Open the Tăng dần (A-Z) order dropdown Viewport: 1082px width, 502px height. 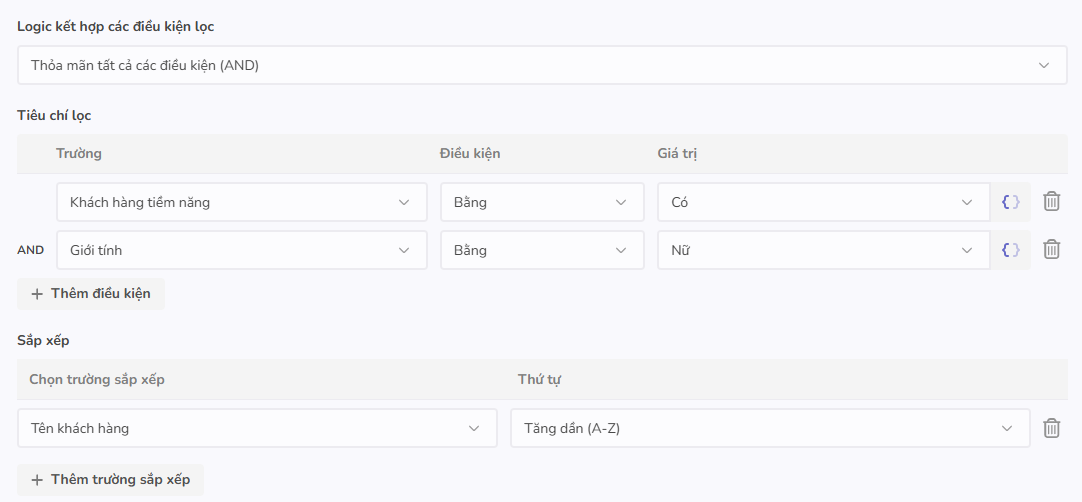coord(769,428)
